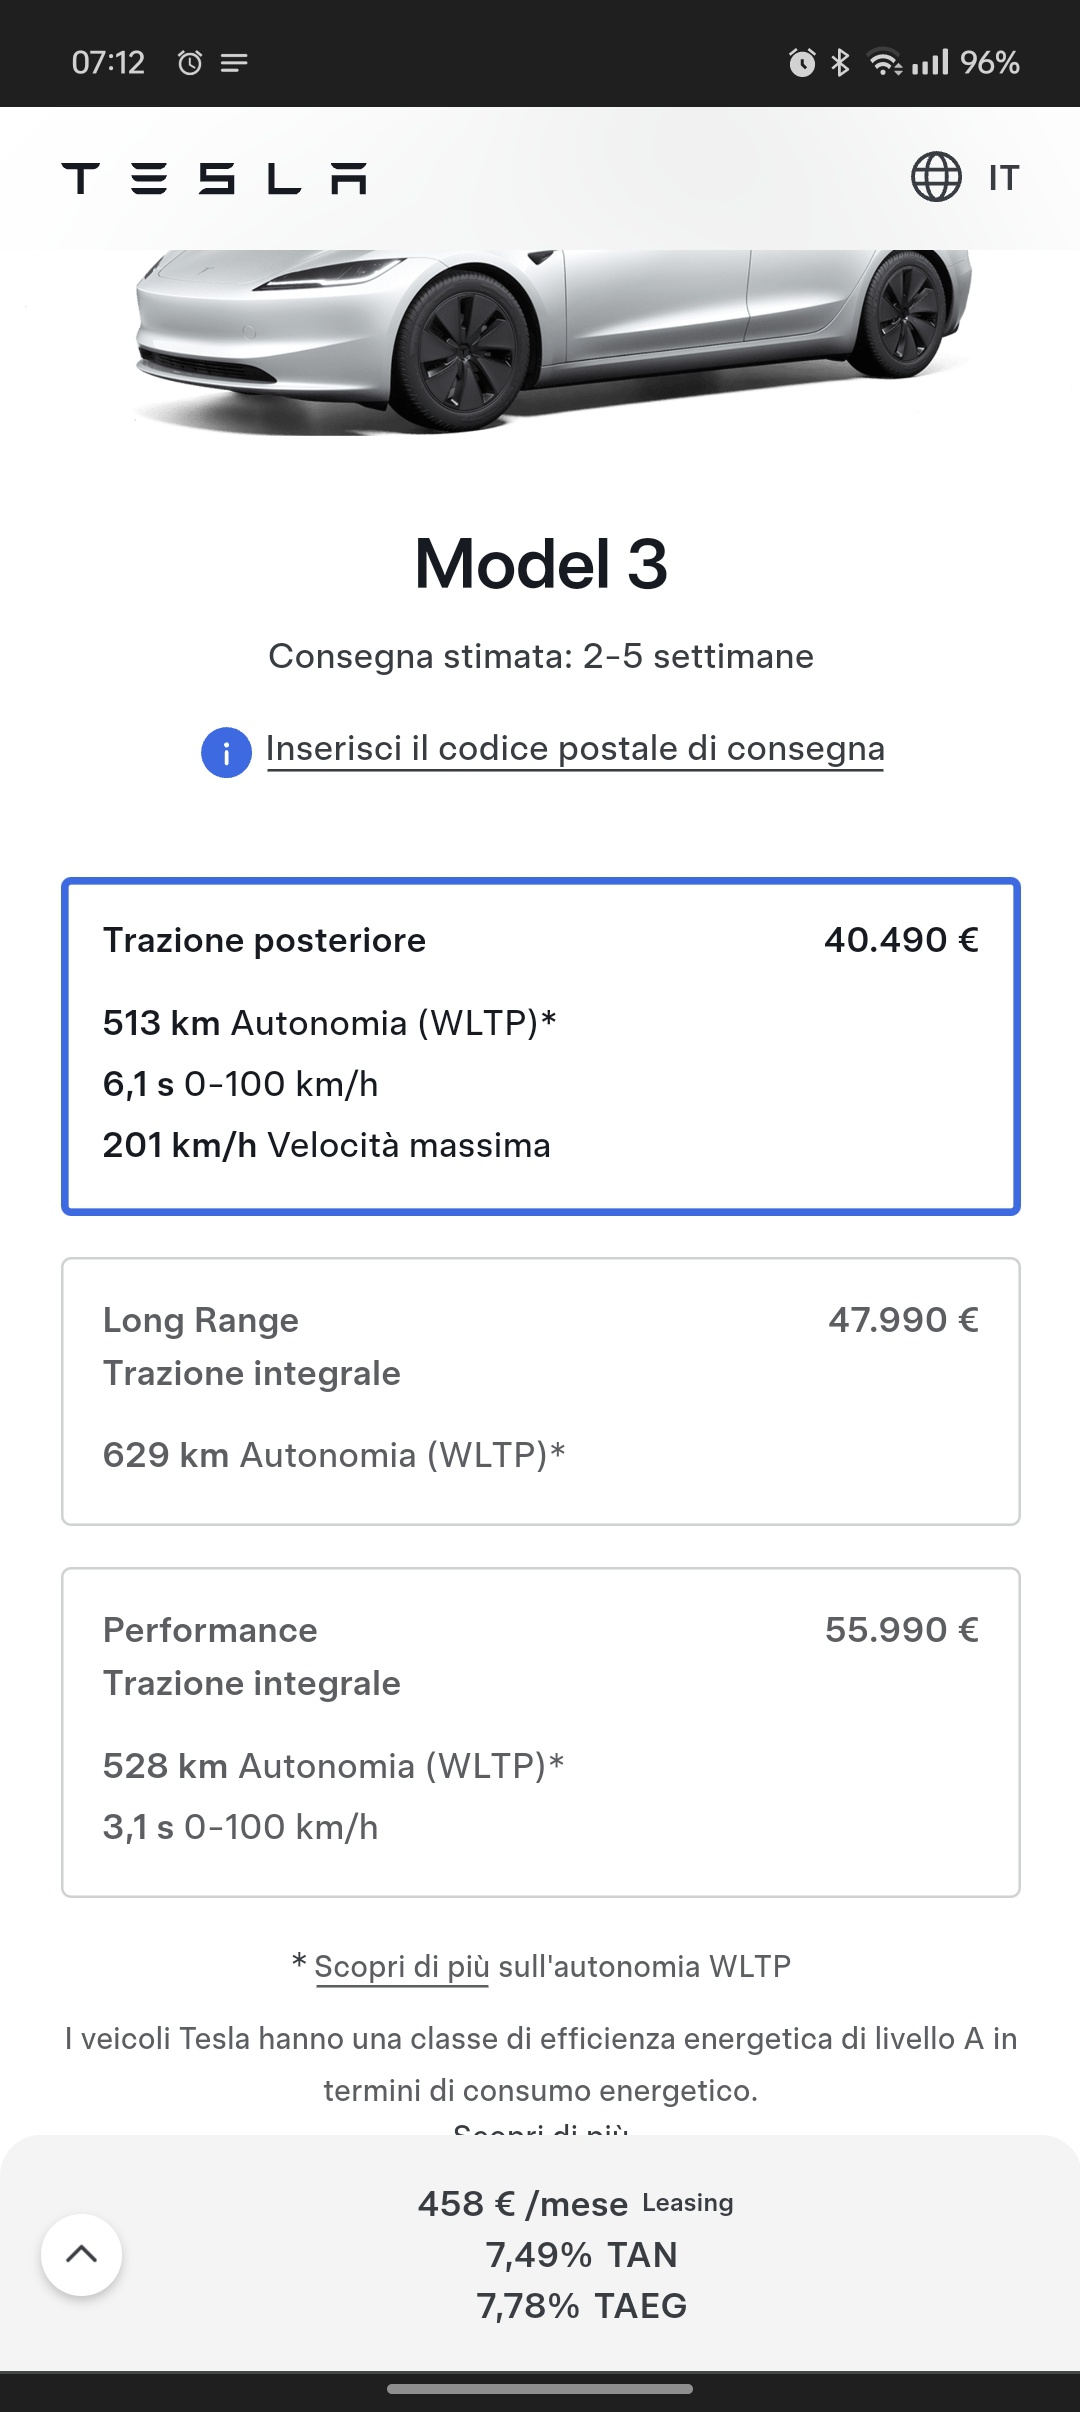The height and width of the screenshot is (2412, 1080).
Task: Click the blue info icon
Action: point(226,752)
